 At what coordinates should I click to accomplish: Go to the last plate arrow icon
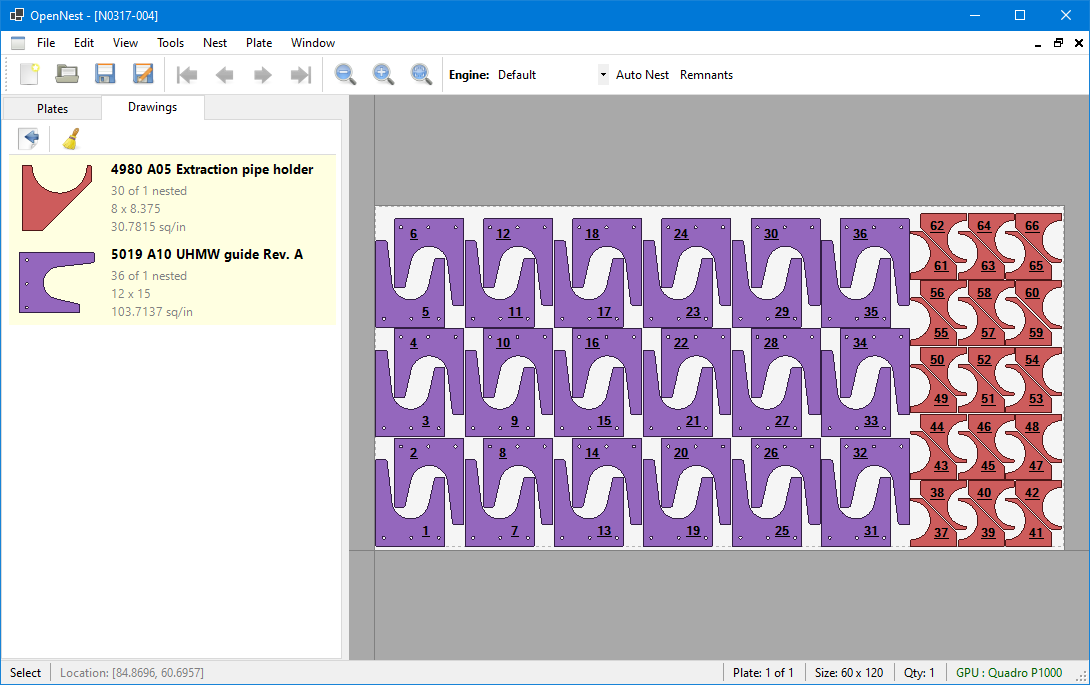[299, 74]
